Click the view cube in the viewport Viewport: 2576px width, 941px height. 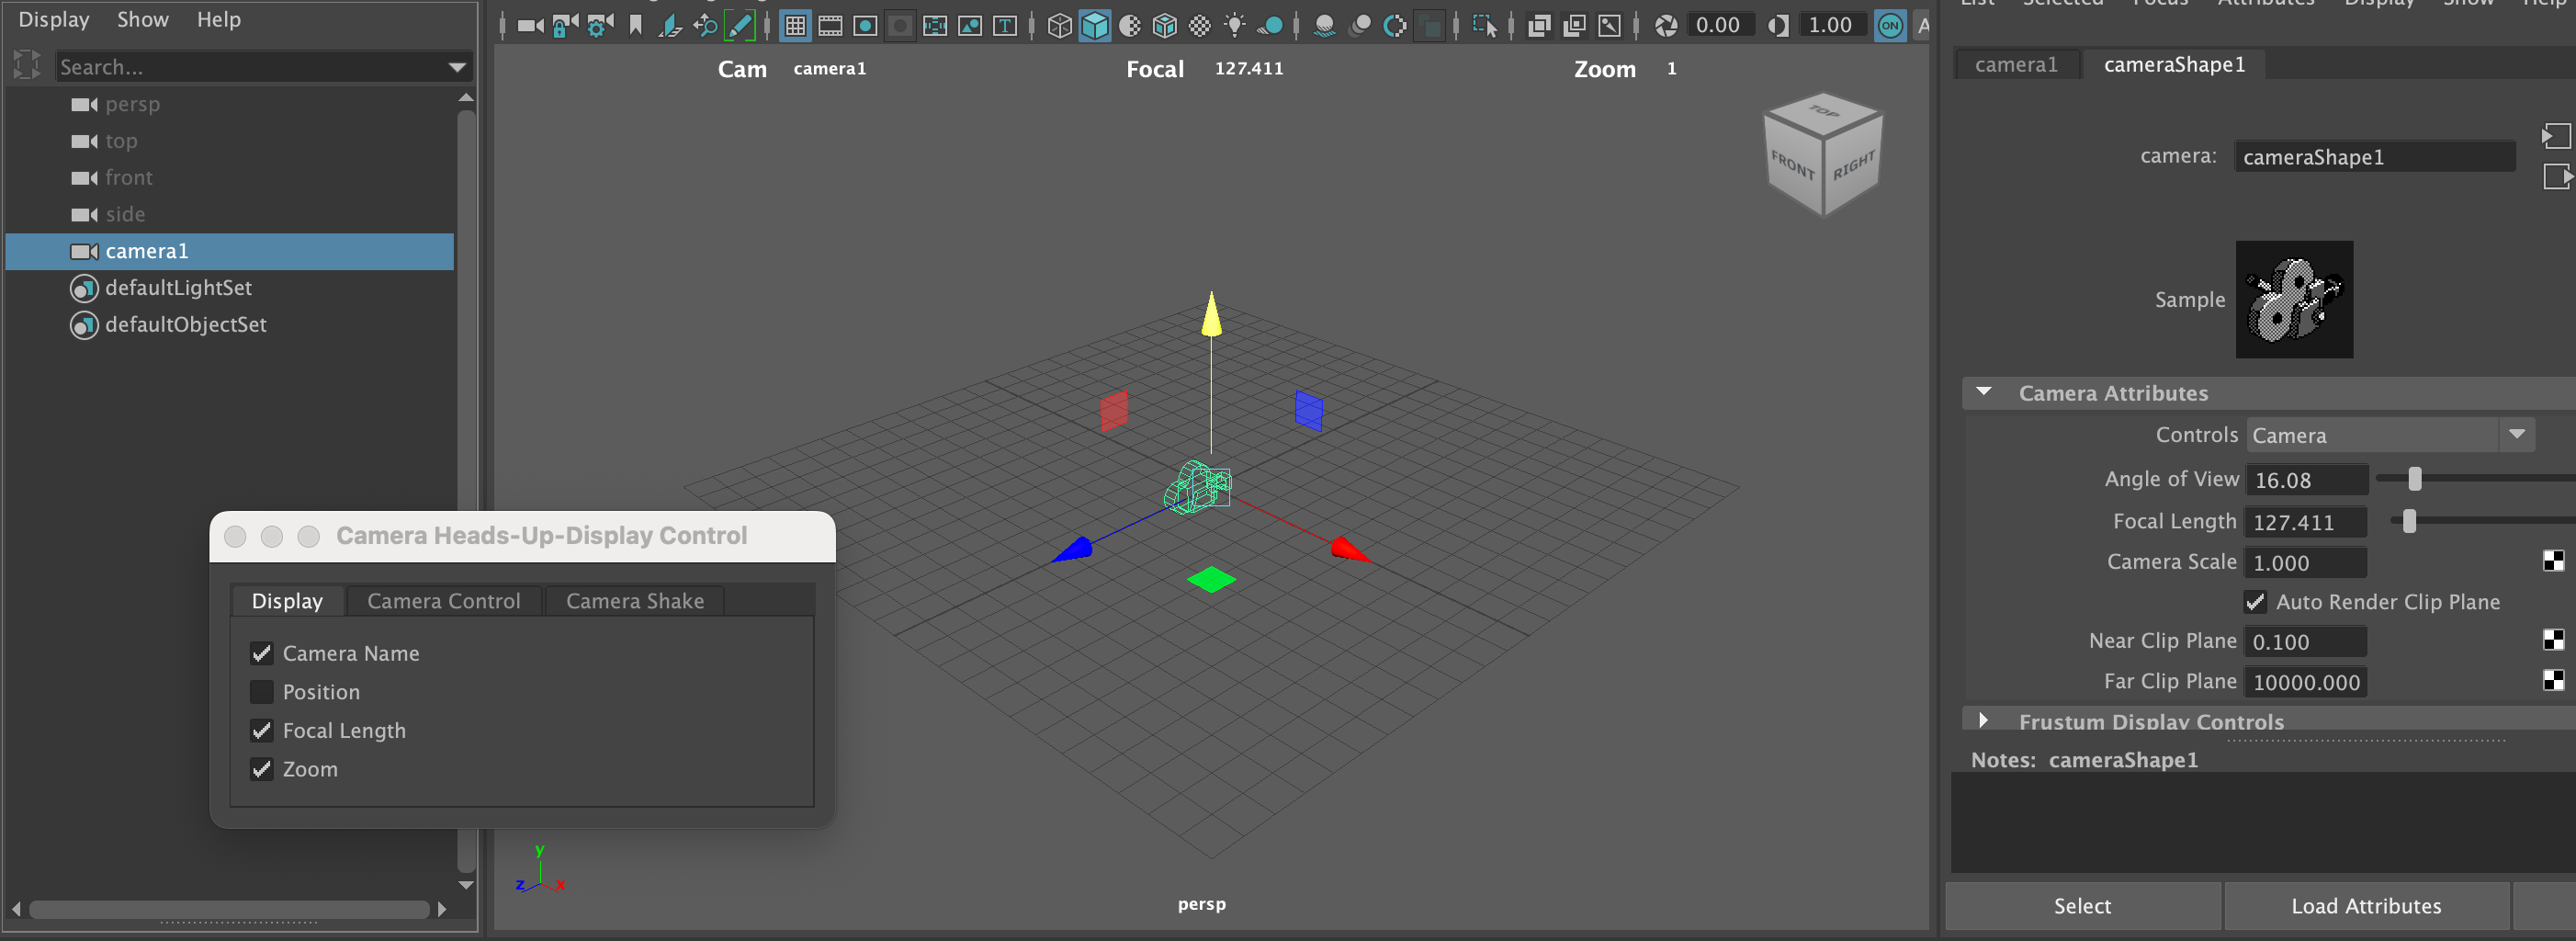(x=1822, y=155)
